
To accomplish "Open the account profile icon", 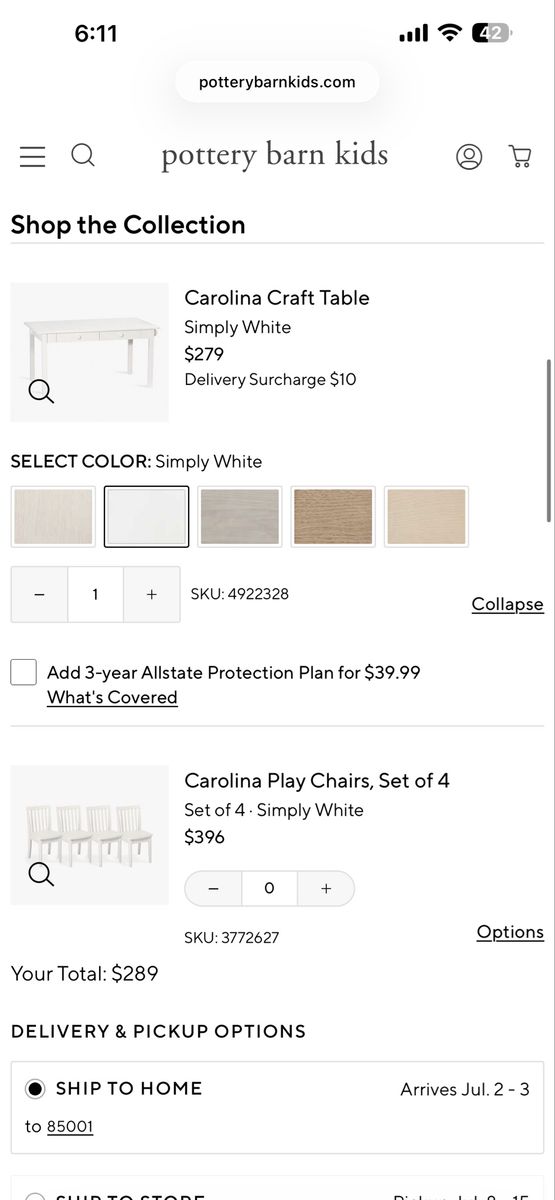I will click(x=469, y=156).
